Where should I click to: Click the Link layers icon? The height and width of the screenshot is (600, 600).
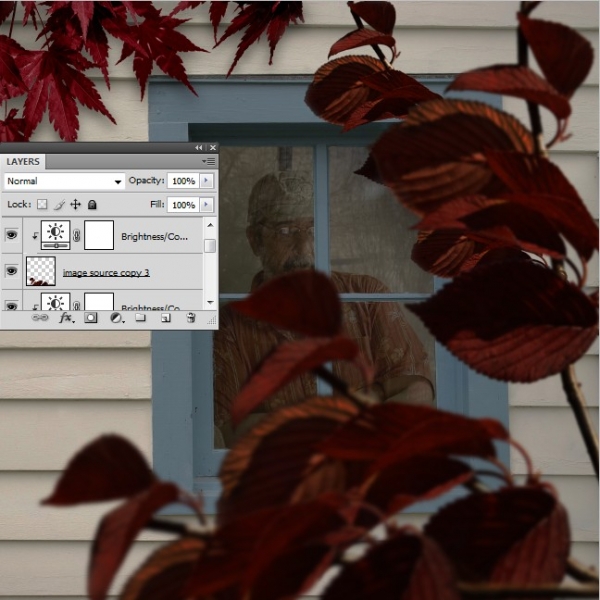click(40, 318)
